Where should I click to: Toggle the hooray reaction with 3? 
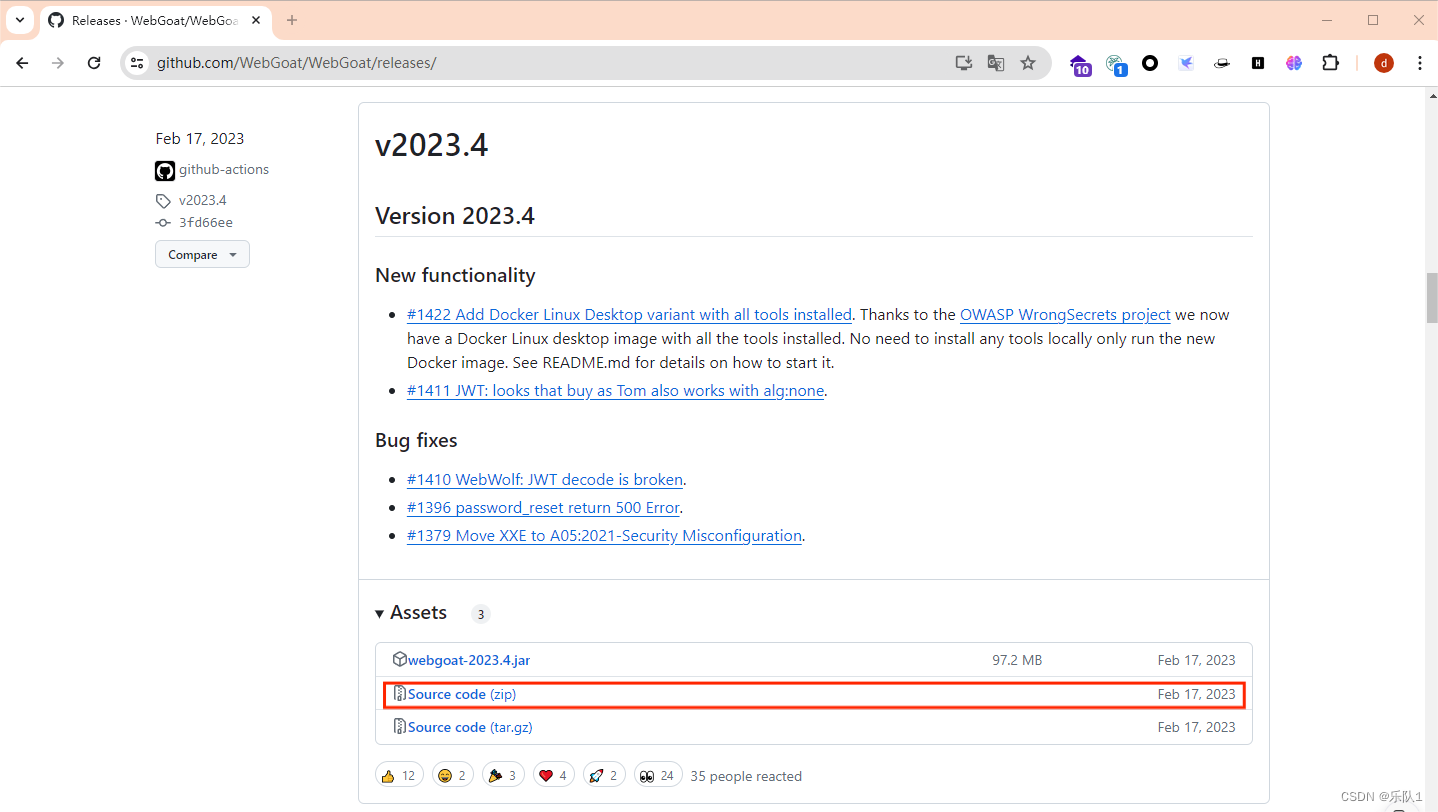[x=503, y=775]
